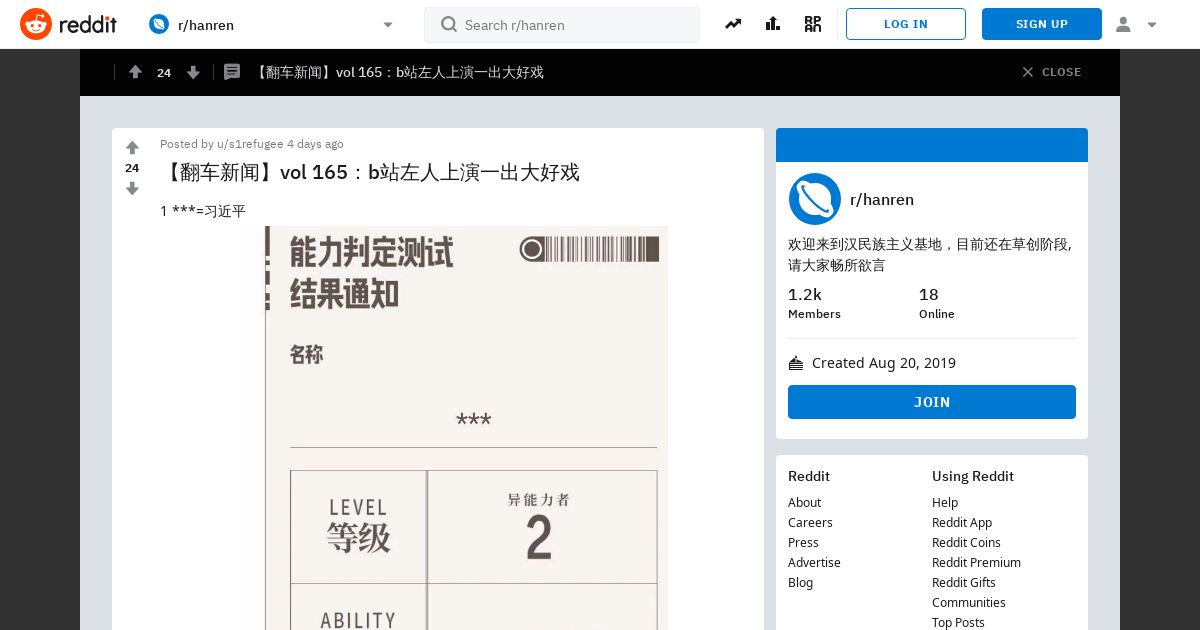Click the CLOSE button on overlay
1200x630 pixels.
pyautogui.click(x=1052, y=72)
